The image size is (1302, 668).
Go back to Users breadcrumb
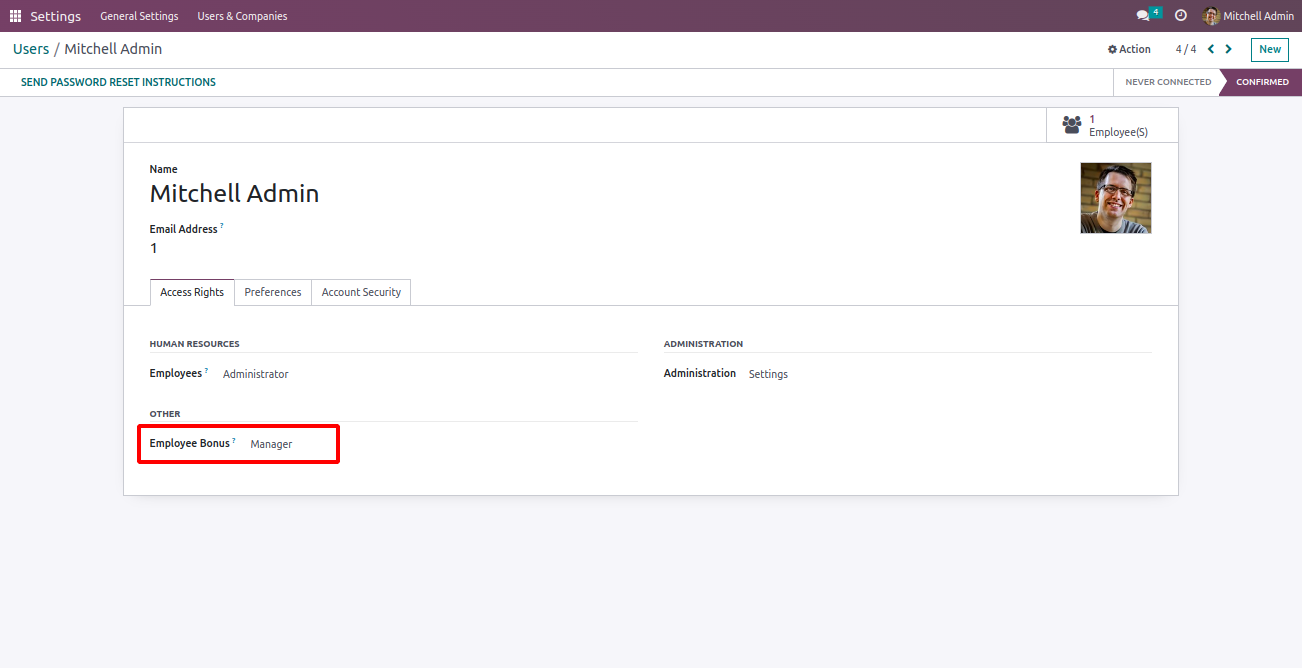(31, 49)
